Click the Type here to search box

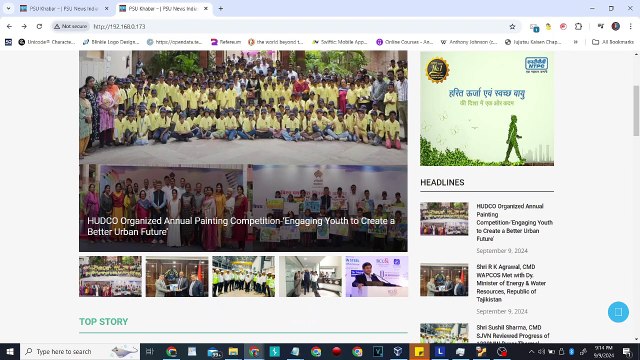(x=80, y=351)
